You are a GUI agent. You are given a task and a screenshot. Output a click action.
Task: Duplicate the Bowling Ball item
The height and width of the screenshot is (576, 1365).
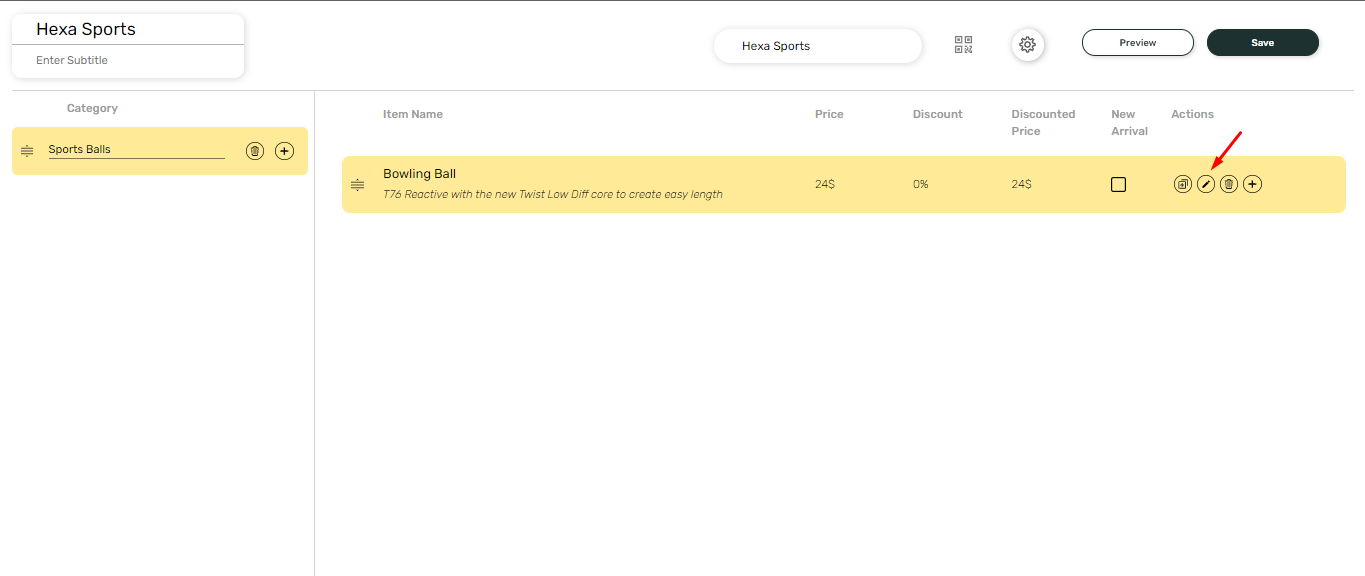[1182, 184]
